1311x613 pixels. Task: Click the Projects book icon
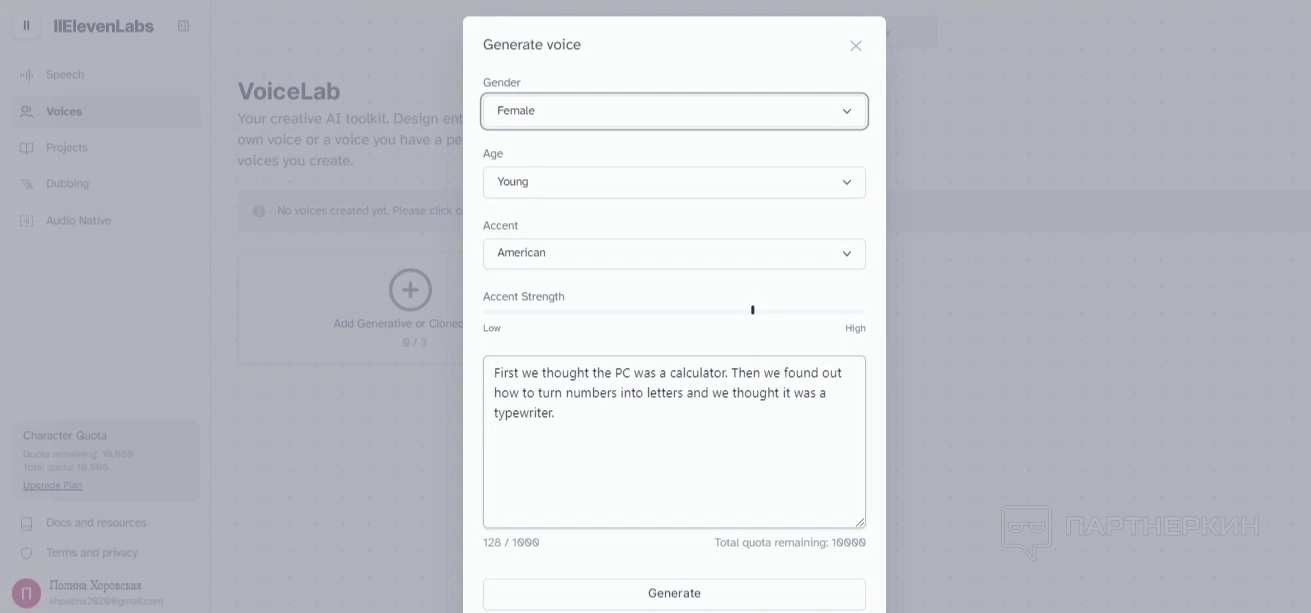27,148
